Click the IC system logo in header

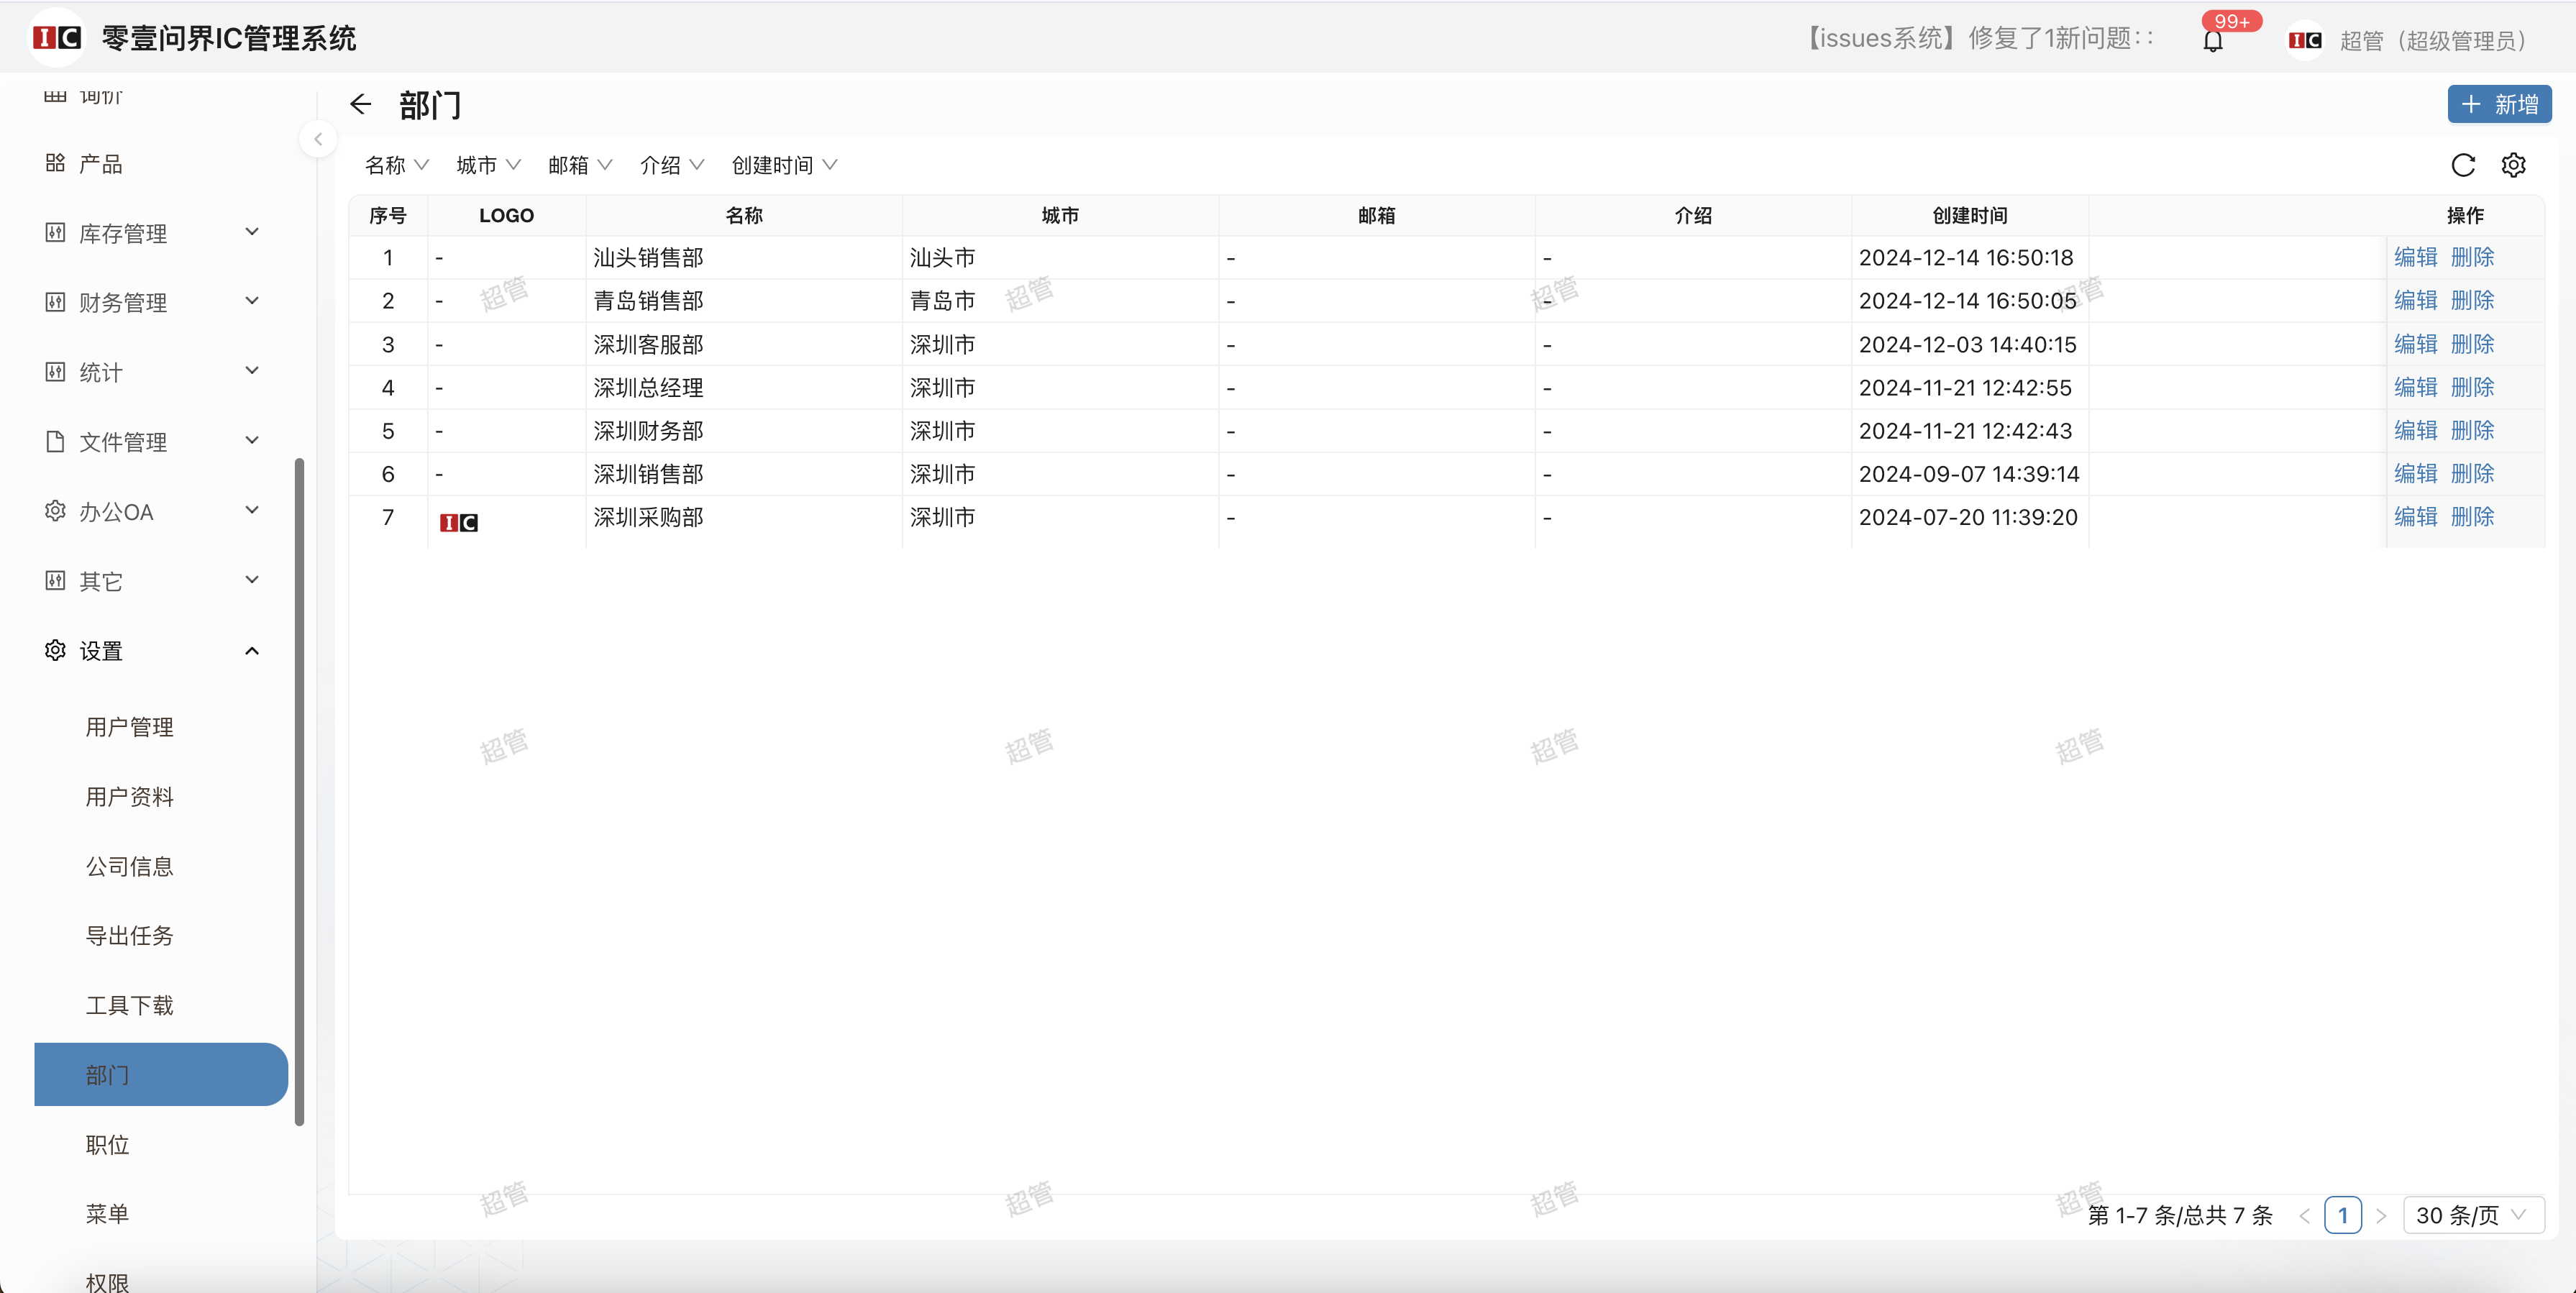point(56,38)
